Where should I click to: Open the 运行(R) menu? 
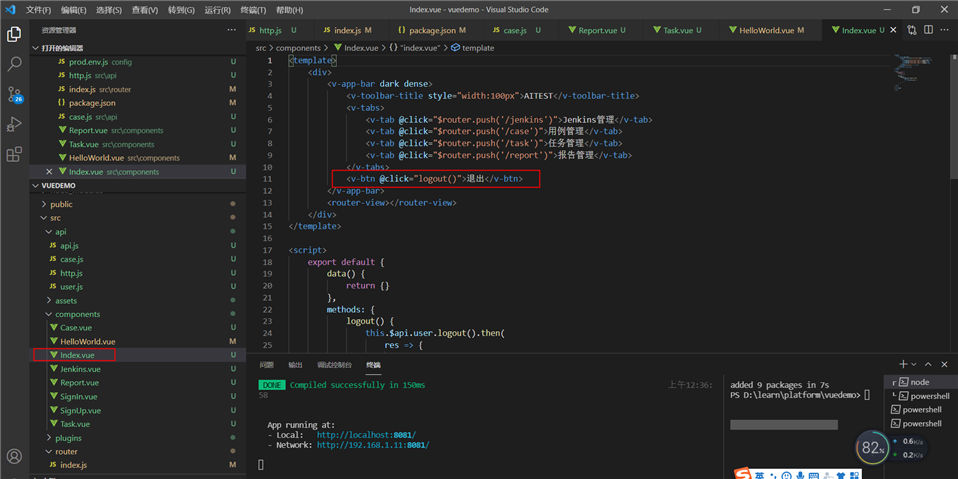(x=218, y=10)
